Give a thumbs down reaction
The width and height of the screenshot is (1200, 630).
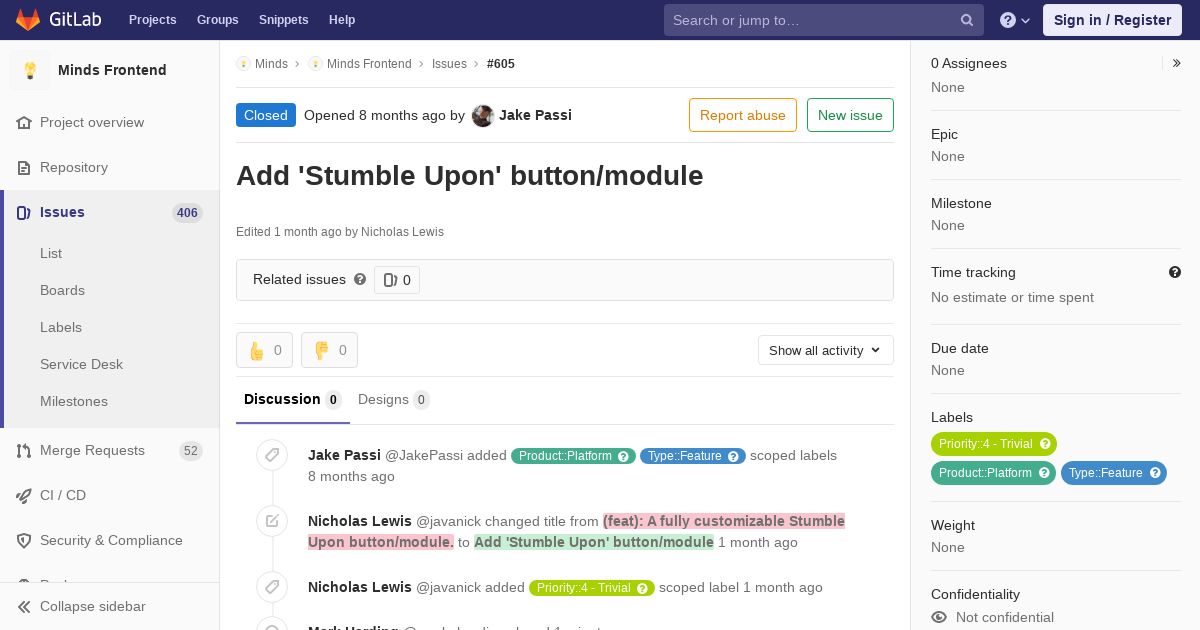coord(329,350)
